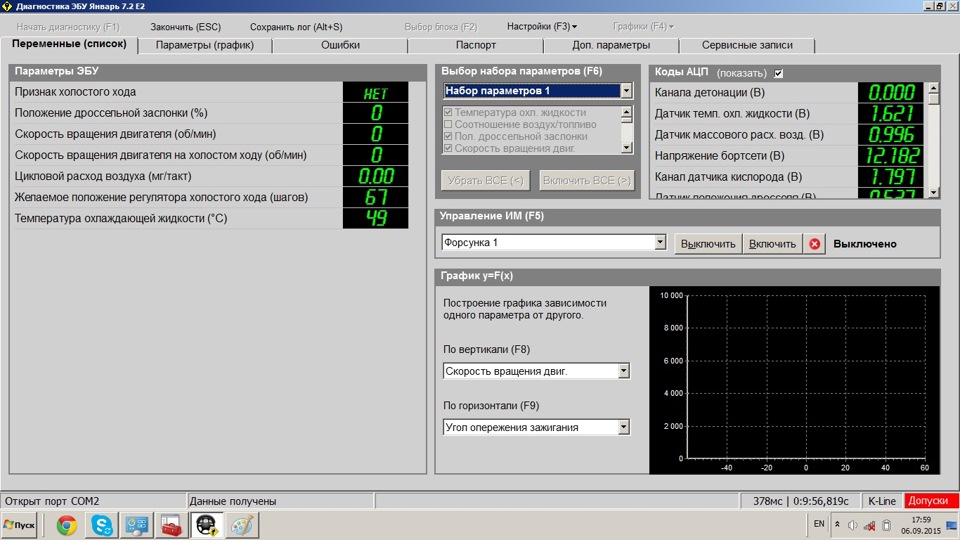Toggle the Температура охл. жидкости checkbox
Screen dimensions: 960x540
pos(448,113)
